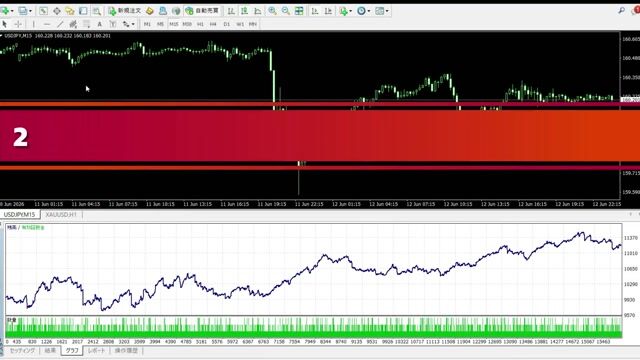
Task: Open the indicators list dropdown
Action: (345, 11)
